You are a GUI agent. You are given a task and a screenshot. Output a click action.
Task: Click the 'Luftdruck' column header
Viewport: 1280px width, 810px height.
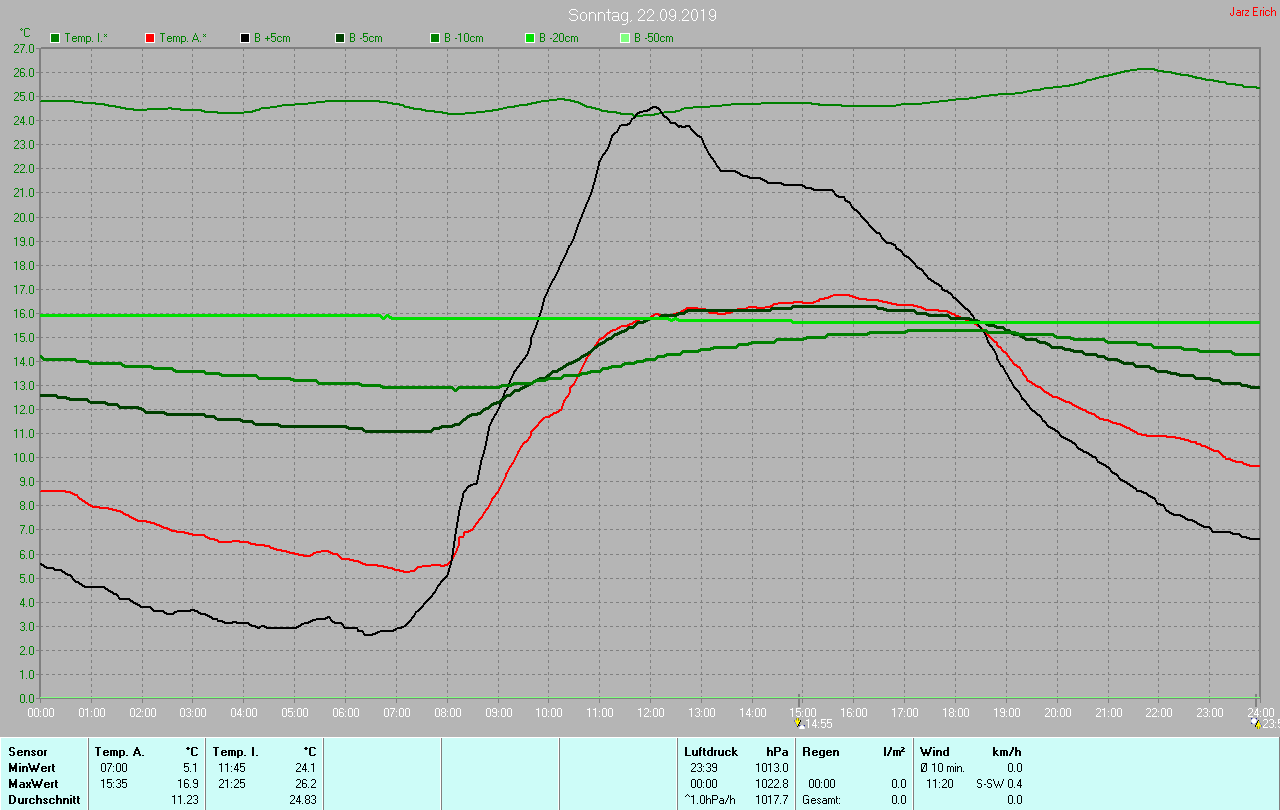tap(711, 752)
